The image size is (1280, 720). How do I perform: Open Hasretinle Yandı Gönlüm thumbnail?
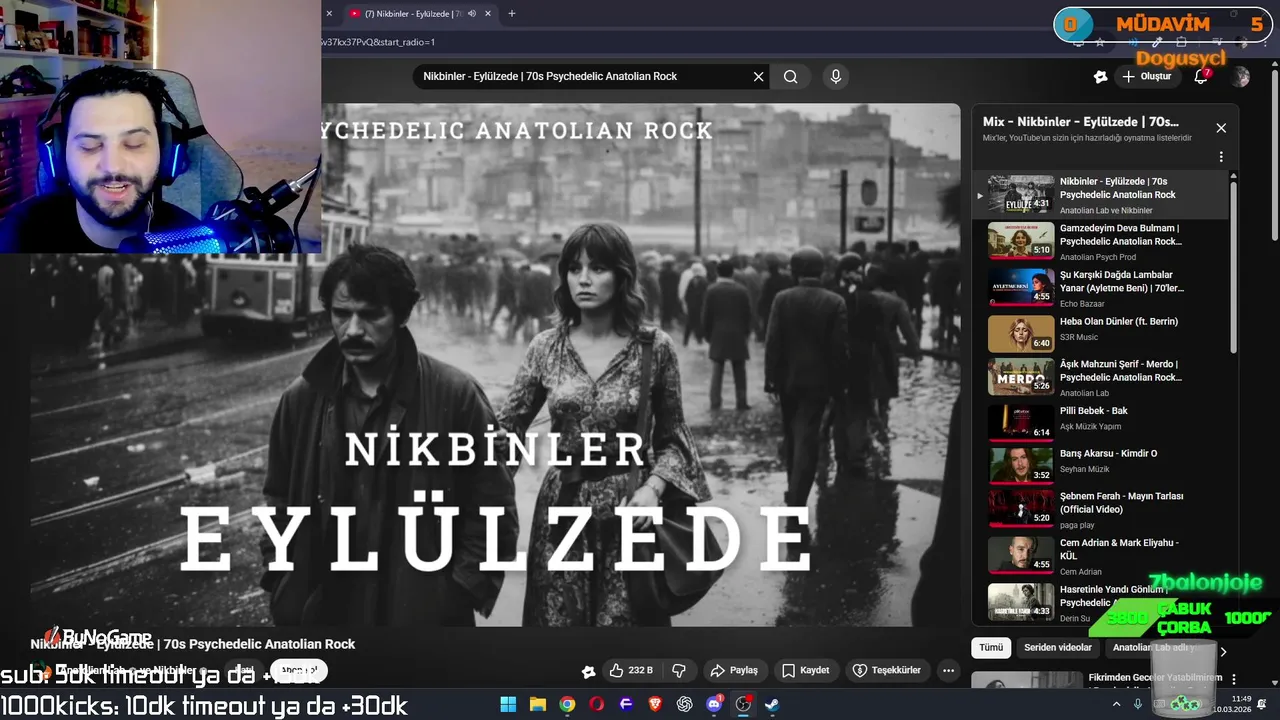tap(1021, 602)
